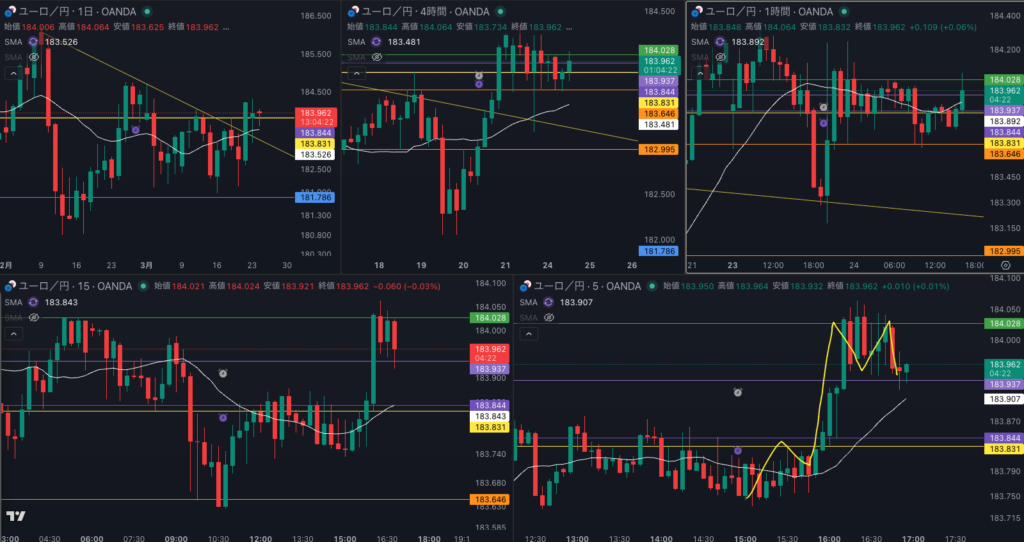
Task: Collapse indicator legend in 15-minute chart
Action: pyautogui.click(x=13, y=334)
